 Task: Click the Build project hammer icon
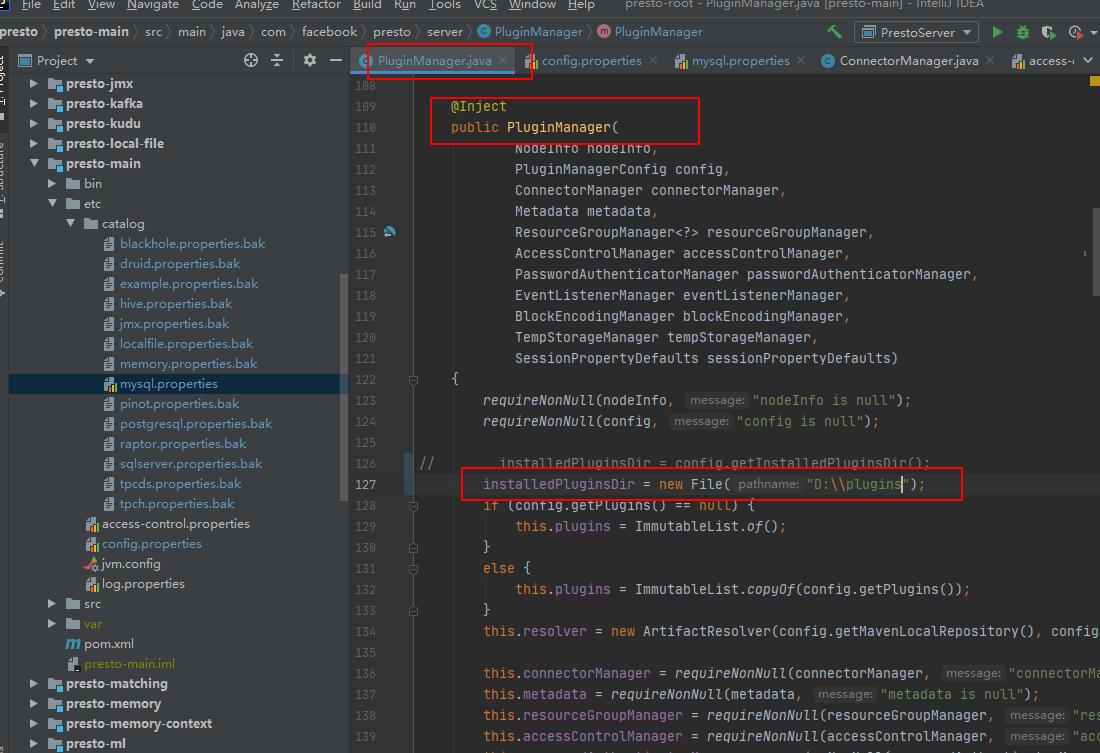(x=834, y=32)
